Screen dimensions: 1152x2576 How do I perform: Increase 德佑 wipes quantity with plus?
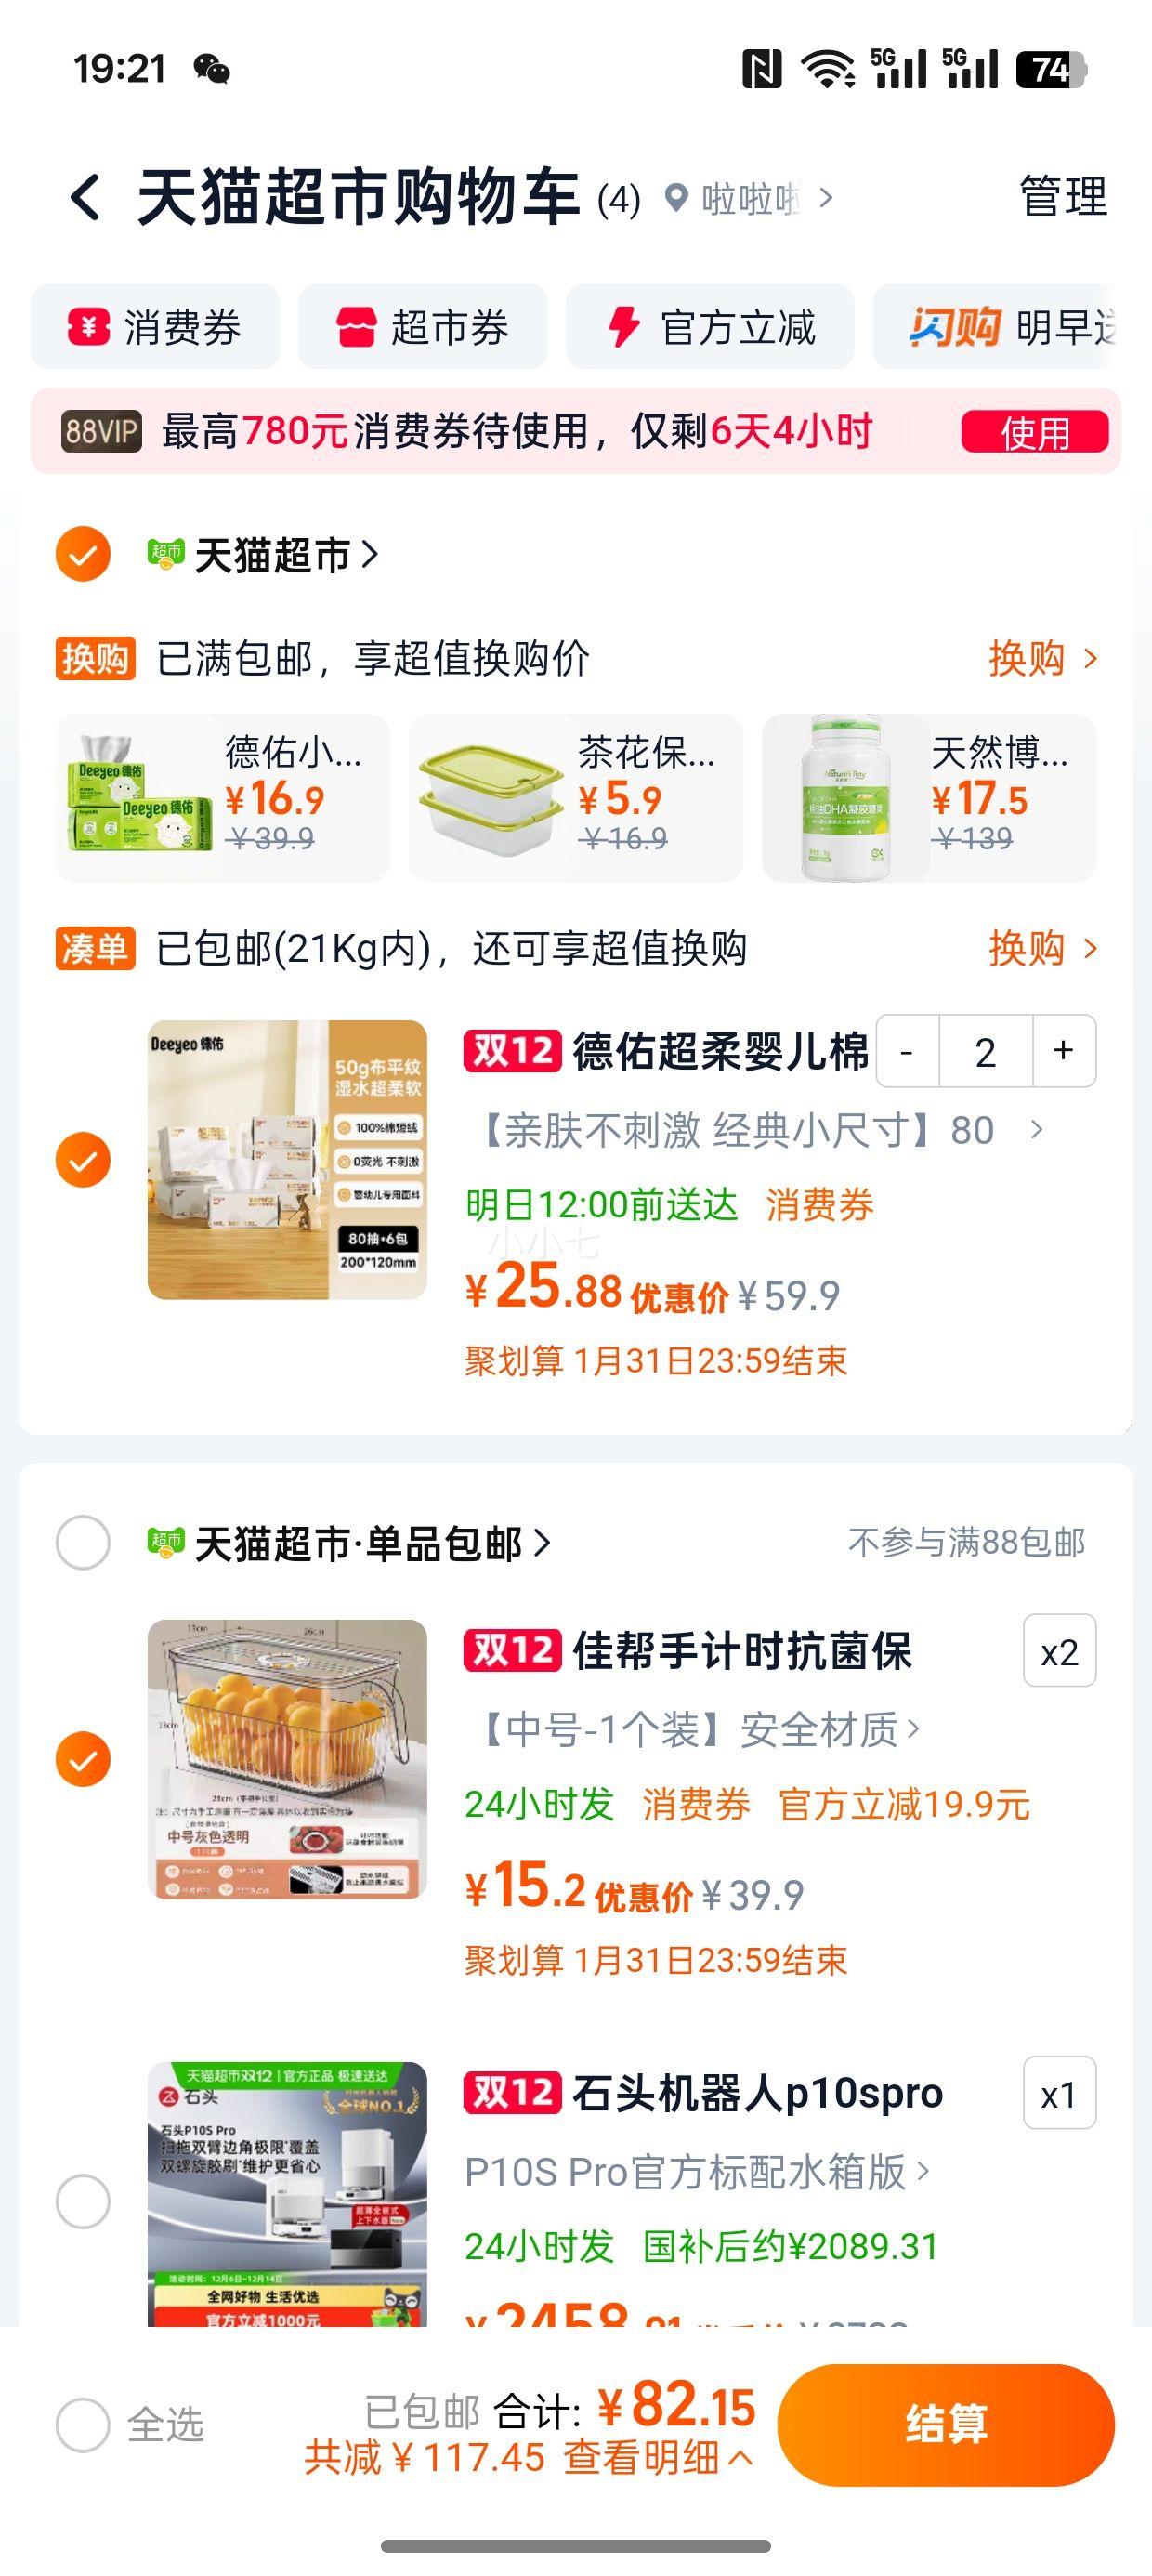coord(1063,1051)
